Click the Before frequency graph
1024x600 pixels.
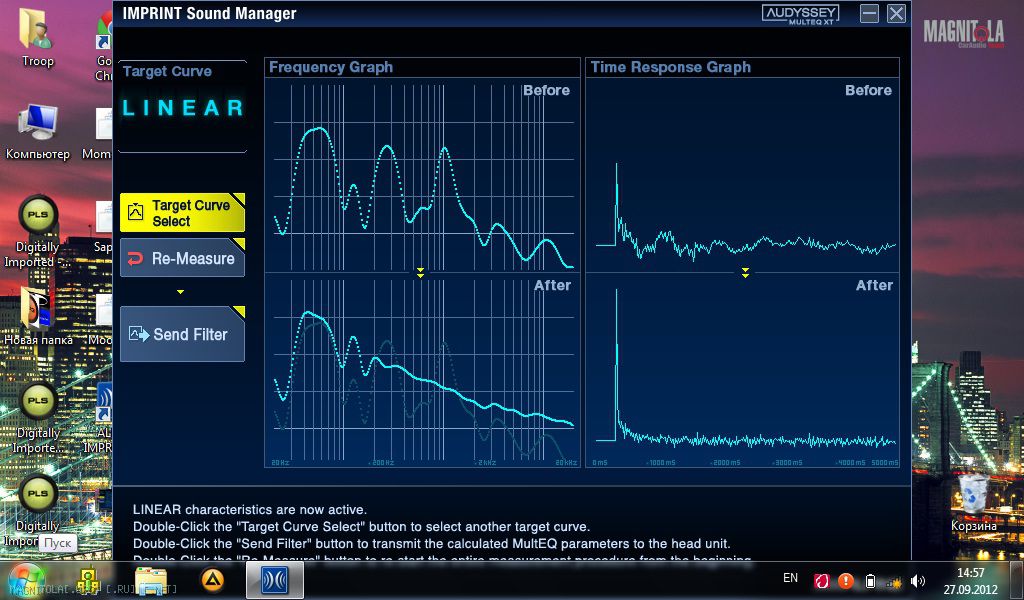[422, 175]
